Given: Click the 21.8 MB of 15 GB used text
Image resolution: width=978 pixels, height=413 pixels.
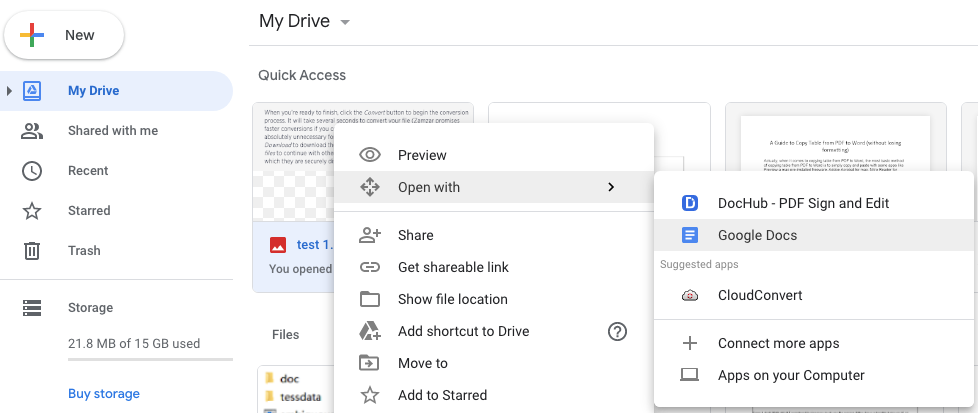Looking at the screenshot, I should 134,344.
